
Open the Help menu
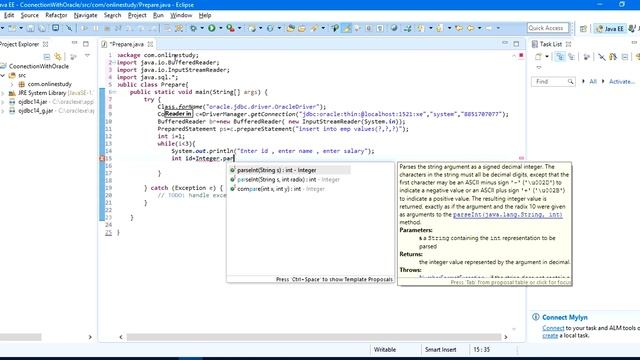tap(205, 15)
